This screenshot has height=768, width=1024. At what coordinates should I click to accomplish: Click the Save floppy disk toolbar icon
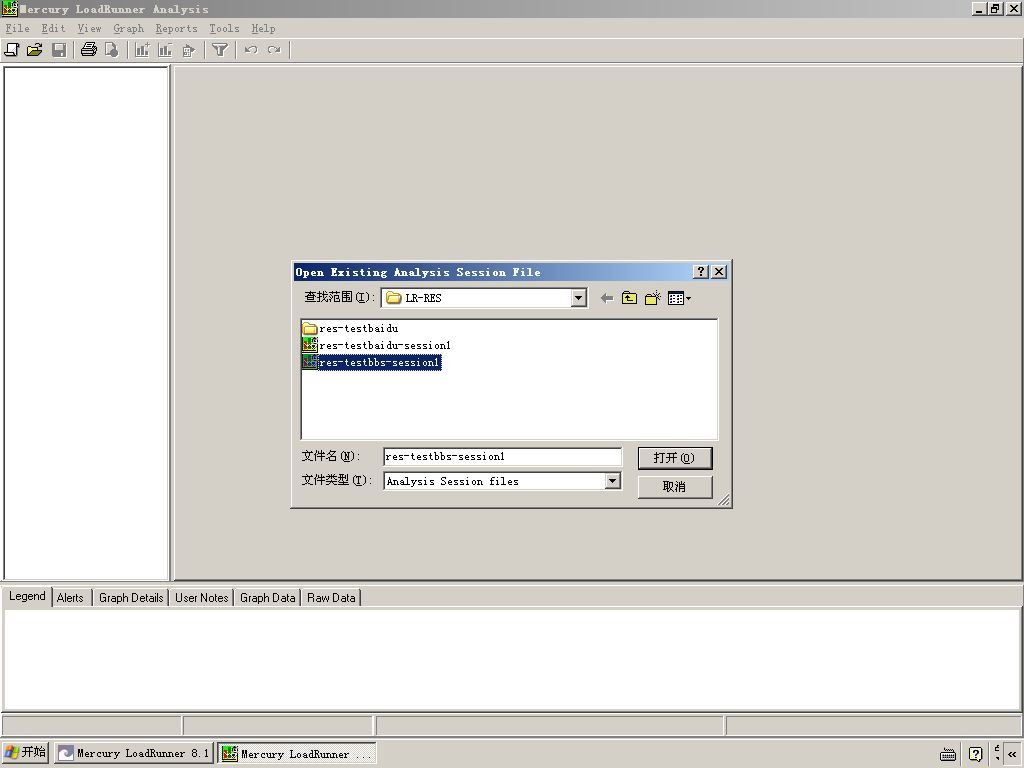[59, 50]
